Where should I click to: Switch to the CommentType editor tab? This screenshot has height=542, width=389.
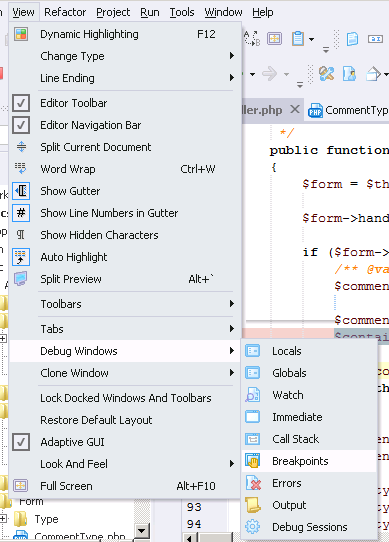(348, 110)
